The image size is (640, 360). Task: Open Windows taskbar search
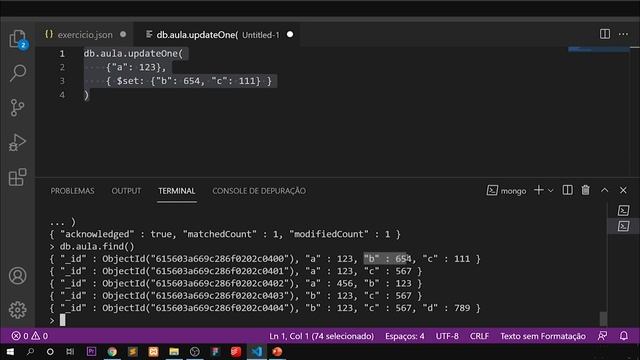(30, 352)
